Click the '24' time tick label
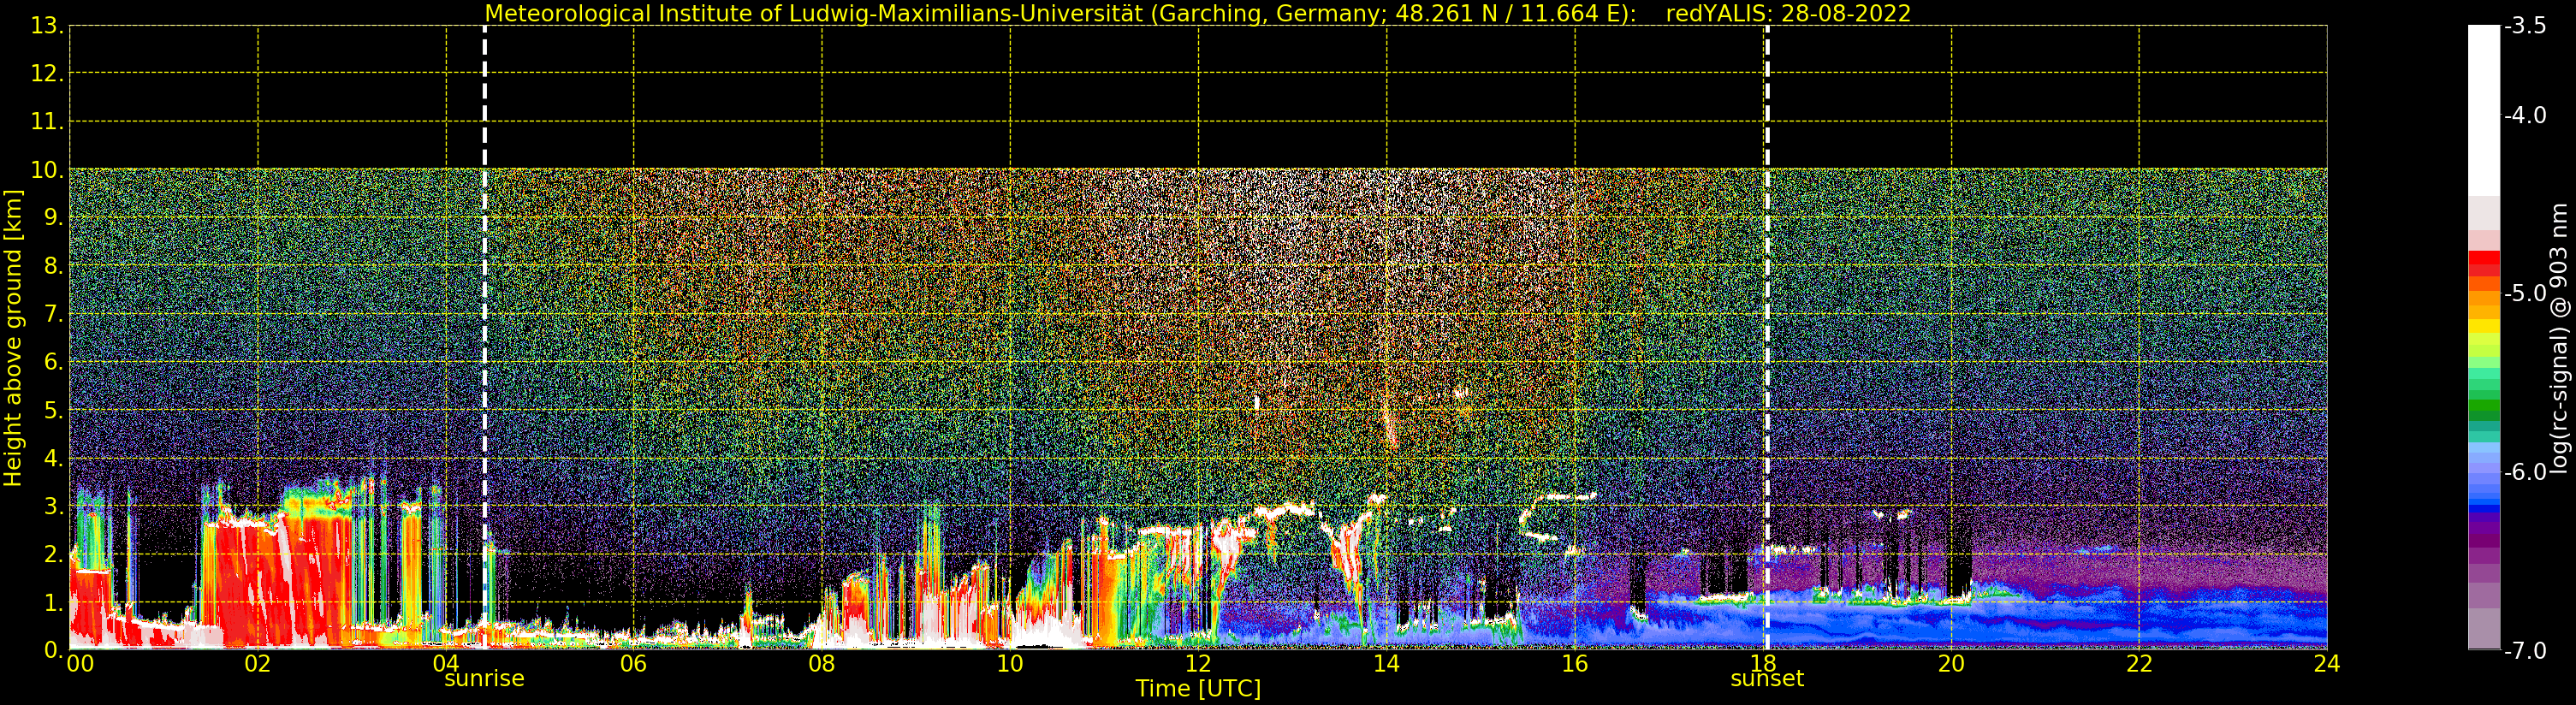 click(2327, 664)
